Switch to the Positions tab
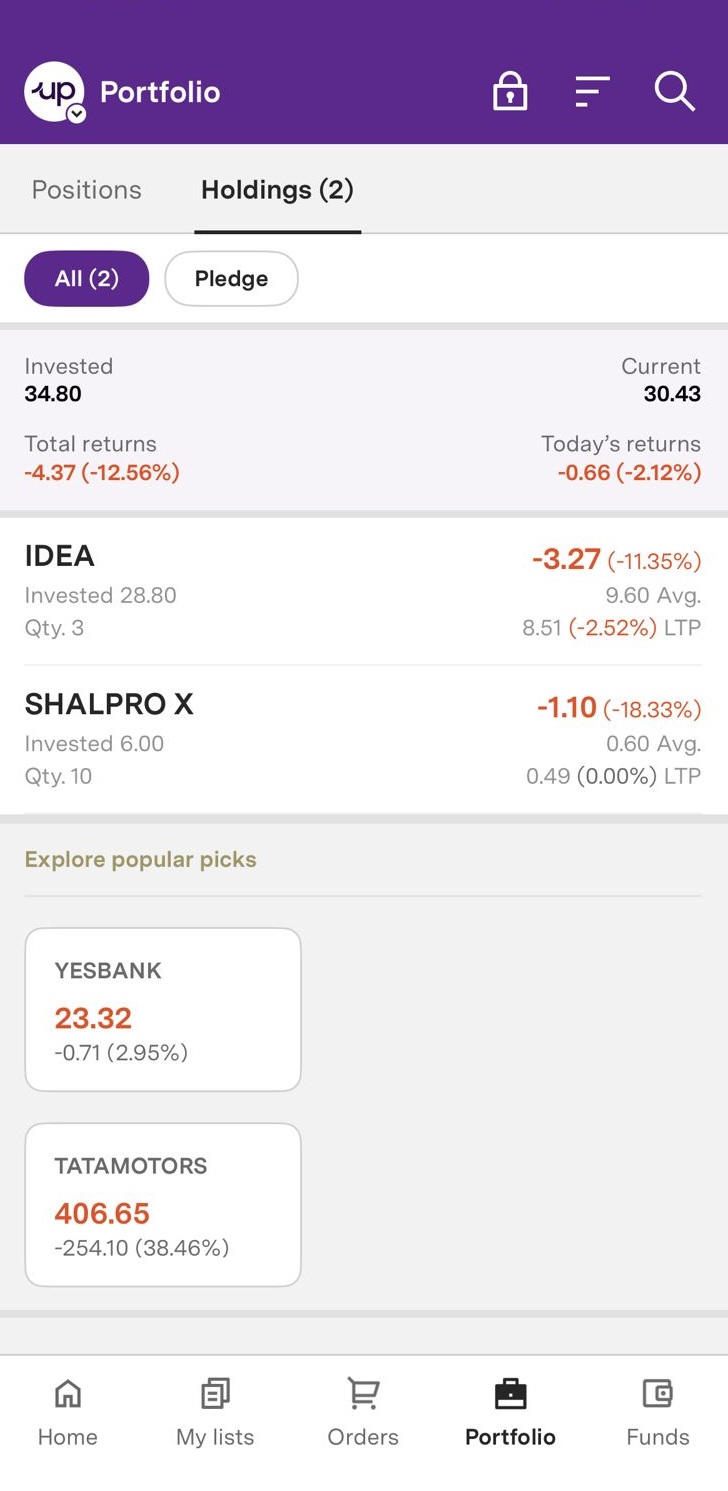Image resolution: width=728 pixels, height=1491 pixels. pos(87,190)
